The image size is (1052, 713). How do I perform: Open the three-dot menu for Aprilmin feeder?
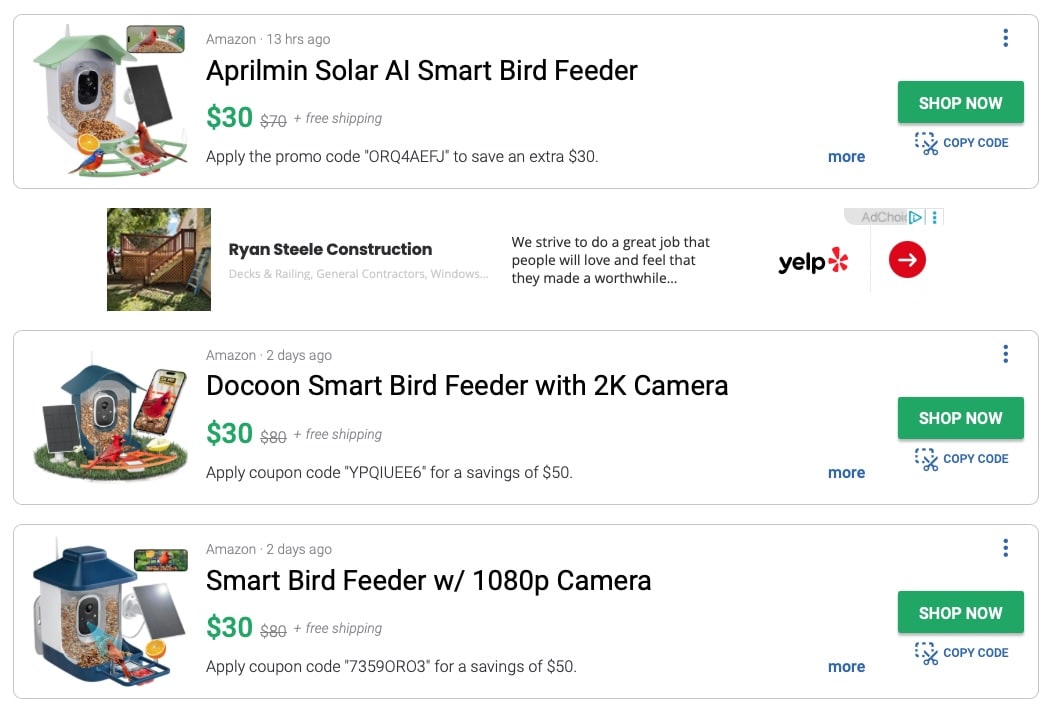tap(1005, 38)
